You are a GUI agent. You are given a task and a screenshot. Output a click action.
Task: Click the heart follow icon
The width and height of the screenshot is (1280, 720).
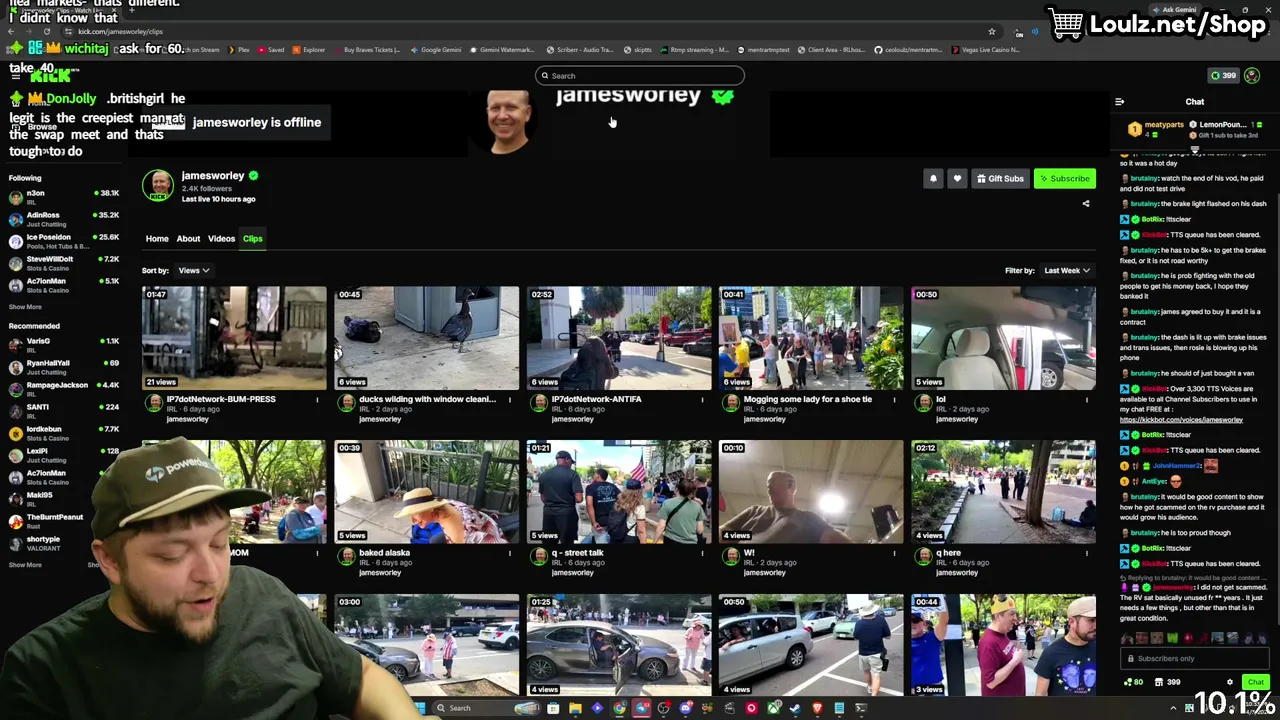point(957,178)
